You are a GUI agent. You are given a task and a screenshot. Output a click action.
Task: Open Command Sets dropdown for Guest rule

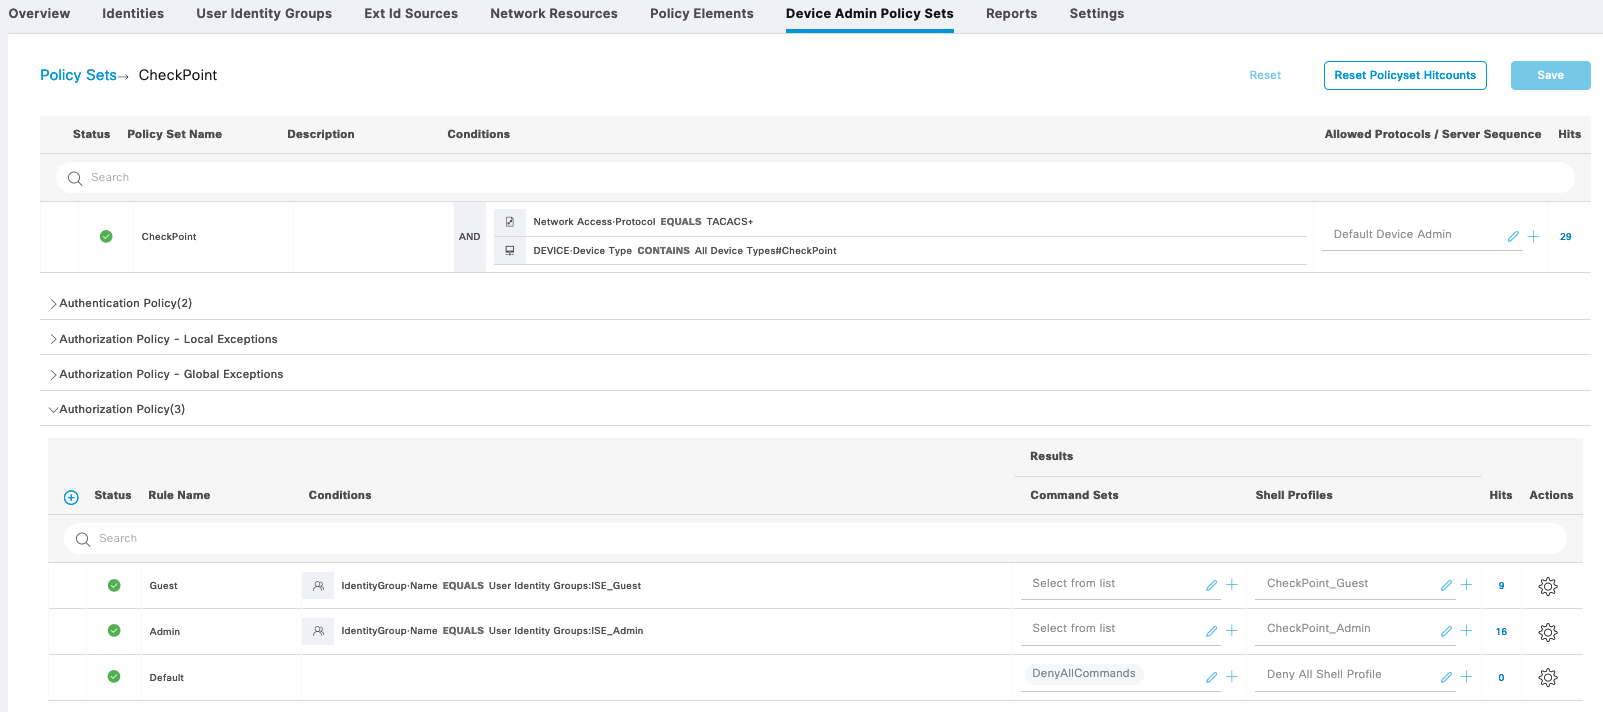1110,584
